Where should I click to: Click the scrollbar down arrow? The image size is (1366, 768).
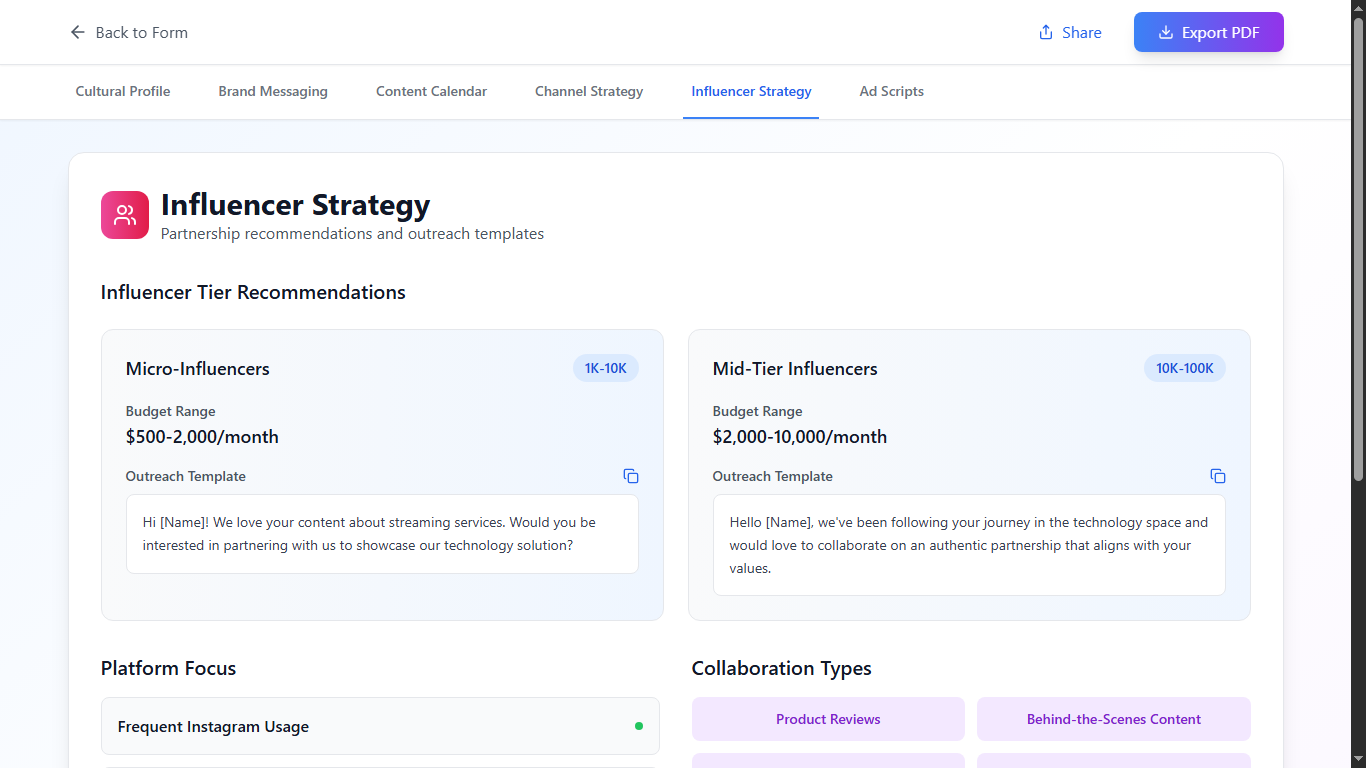point(1358,759)
